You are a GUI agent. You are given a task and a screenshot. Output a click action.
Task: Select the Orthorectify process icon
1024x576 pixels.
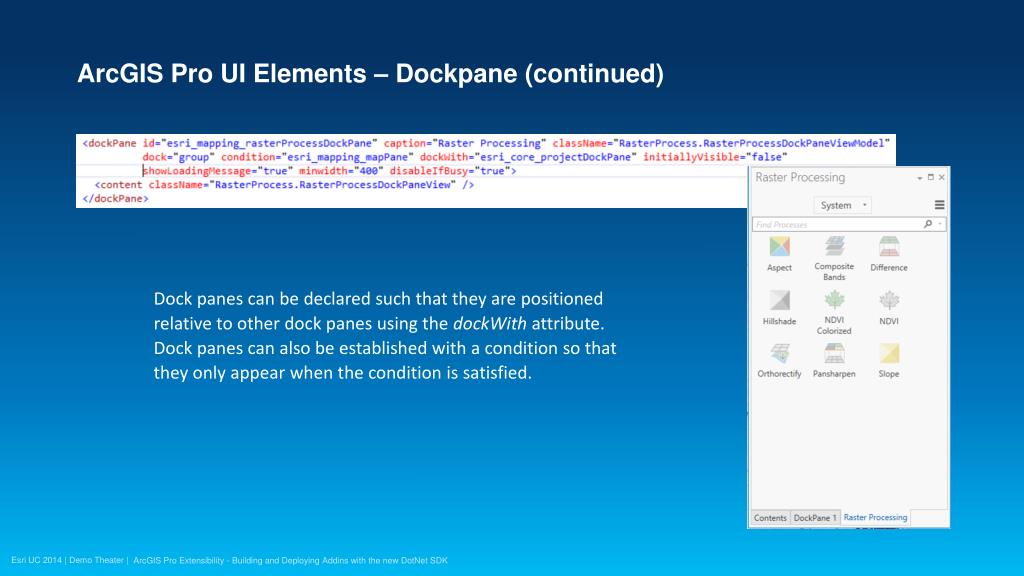click(x=779, y=353)
